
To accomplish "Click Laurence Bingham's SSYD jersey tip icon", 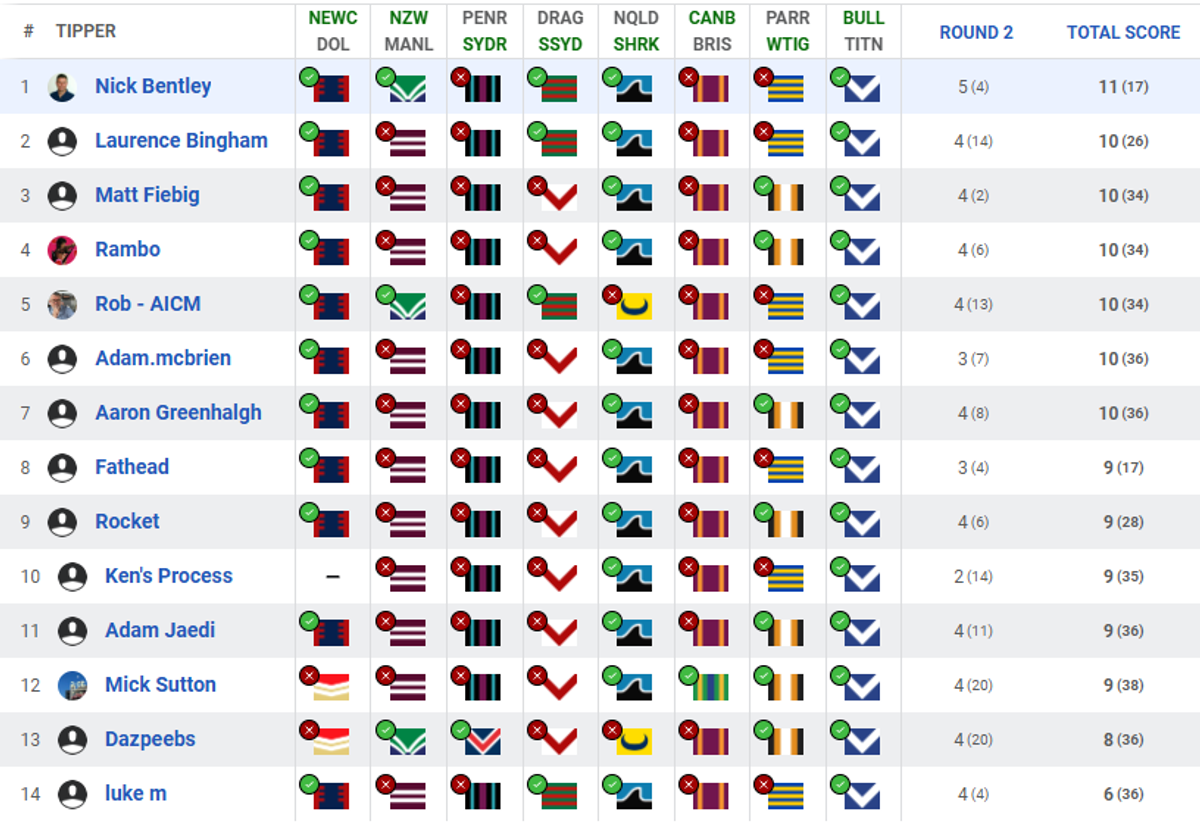I will click(x=554, y=139).
